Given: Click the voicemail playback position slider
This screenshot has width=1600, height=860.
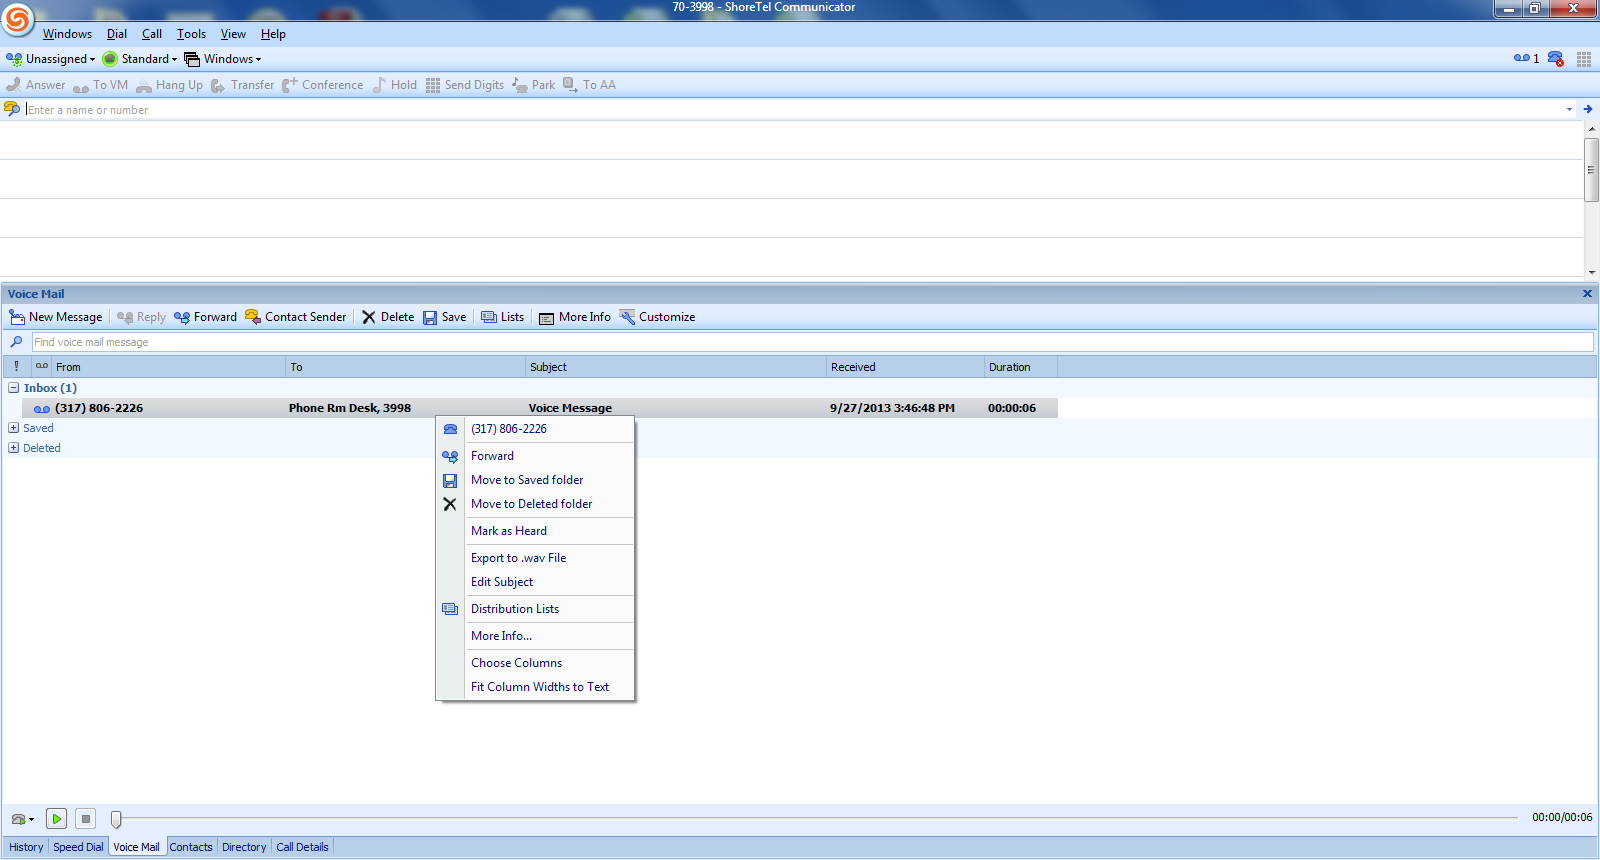Looking at the screenshot, I should (x=116, y=819).
